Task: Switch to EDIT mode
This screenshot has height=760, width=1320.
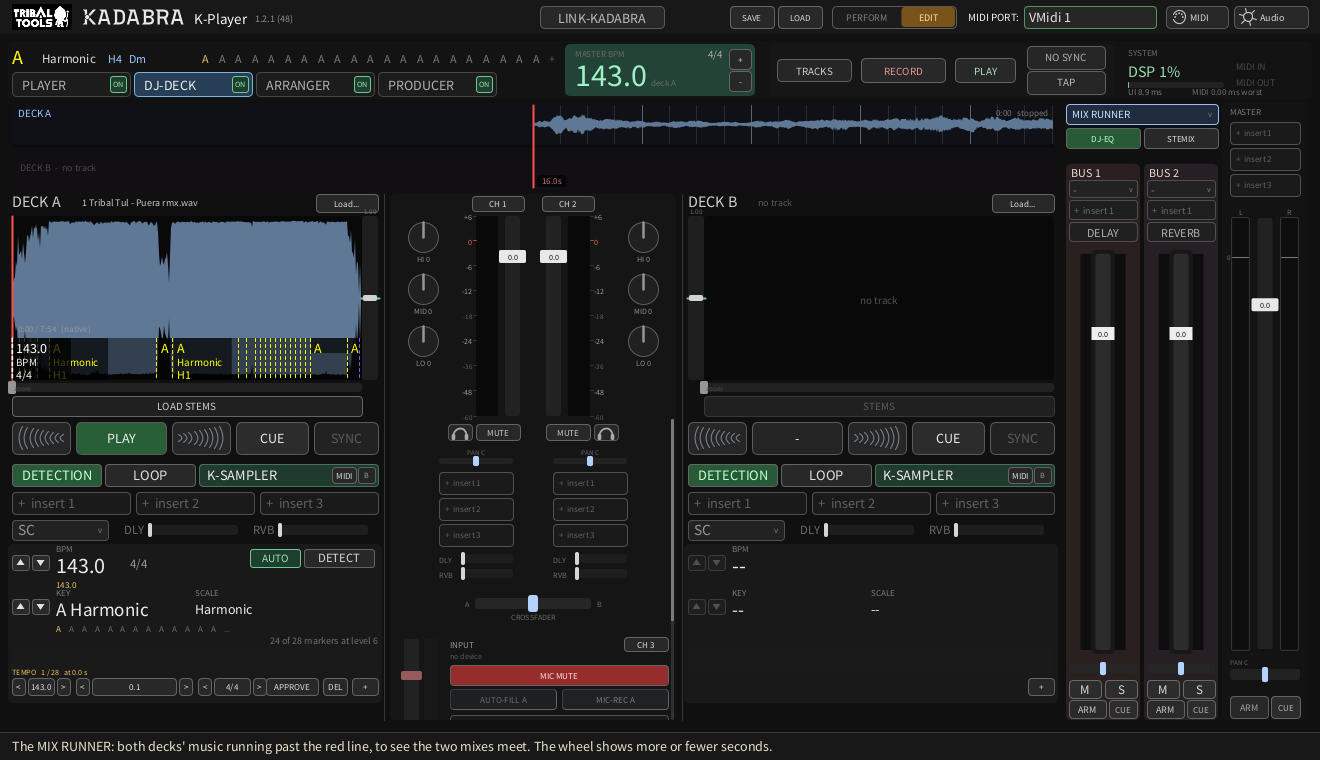Action: [929, 17]
